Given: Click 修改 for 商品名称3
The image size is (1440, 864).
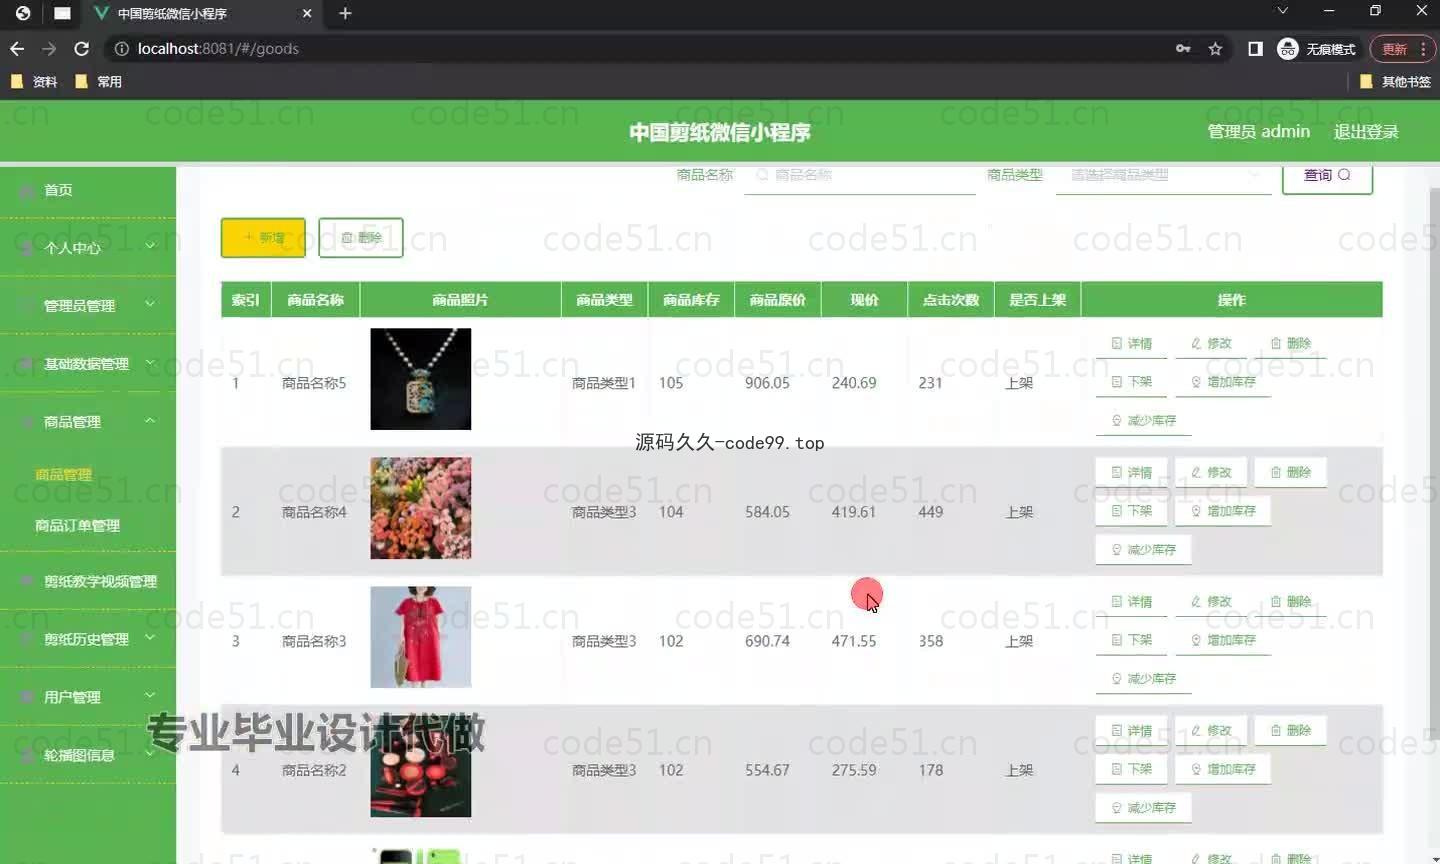Looking at the screenshot, I should point(1211,601).
